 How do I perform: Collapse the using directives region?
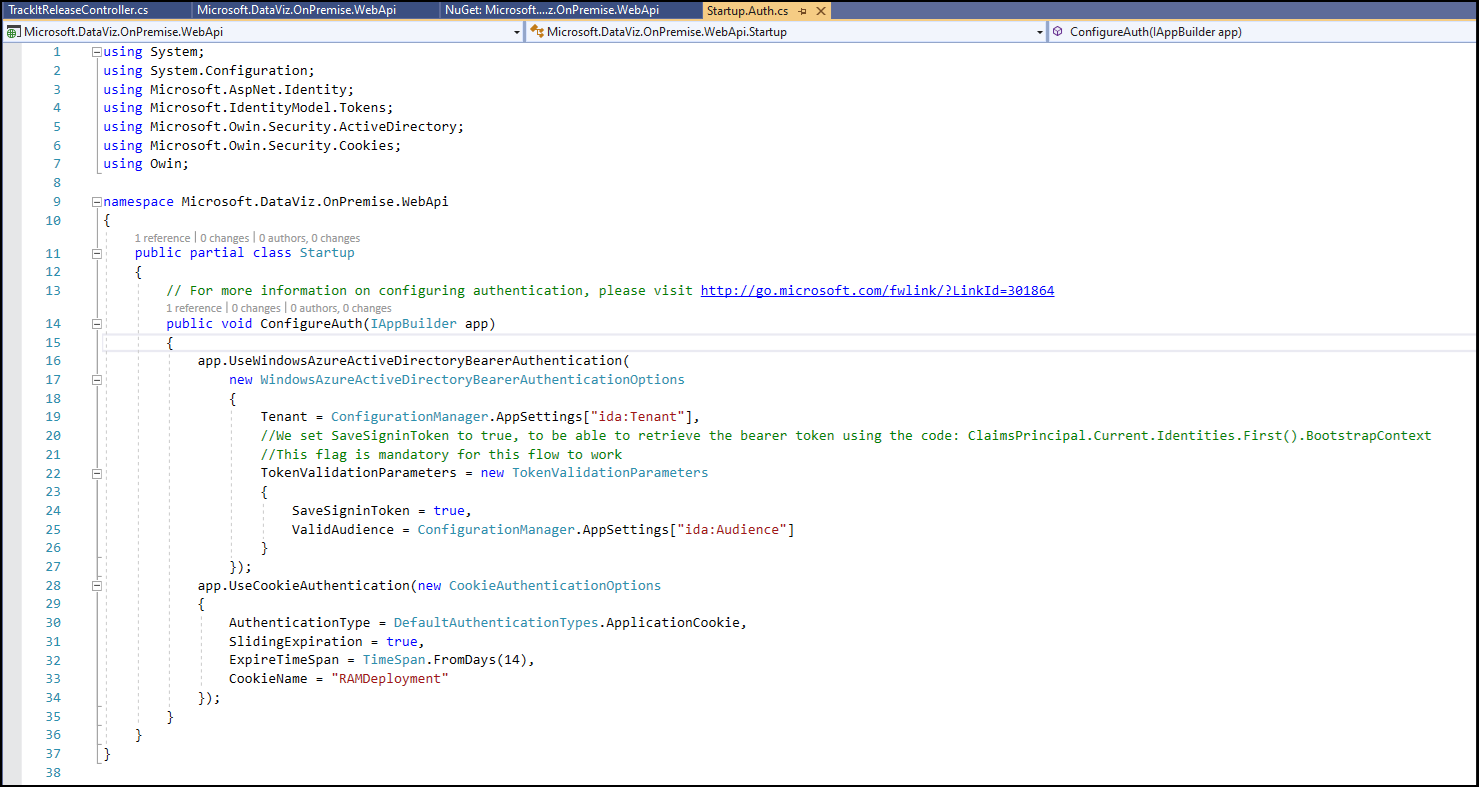tap(96, 51)
